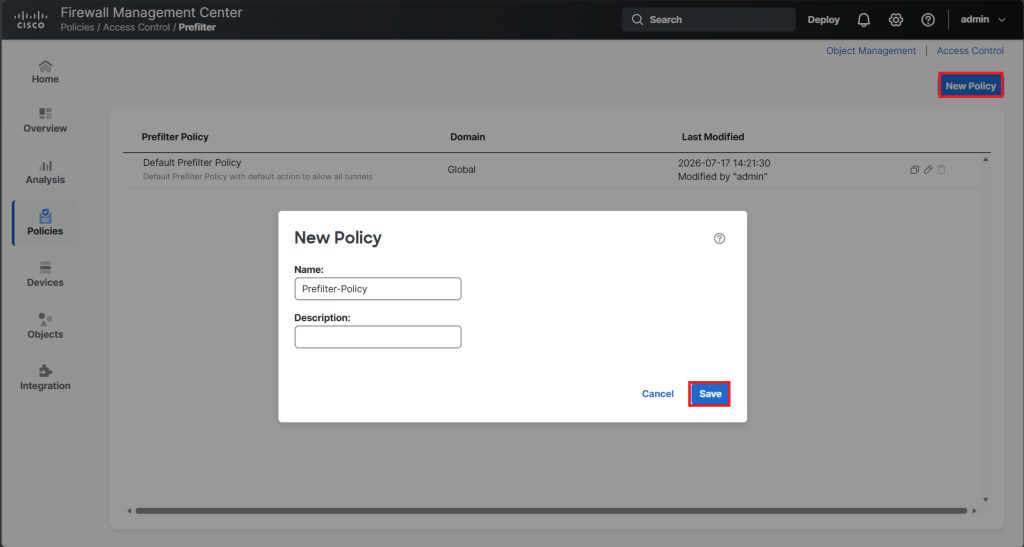
Task: Open the Analysis section
Action: pos(45,172)
